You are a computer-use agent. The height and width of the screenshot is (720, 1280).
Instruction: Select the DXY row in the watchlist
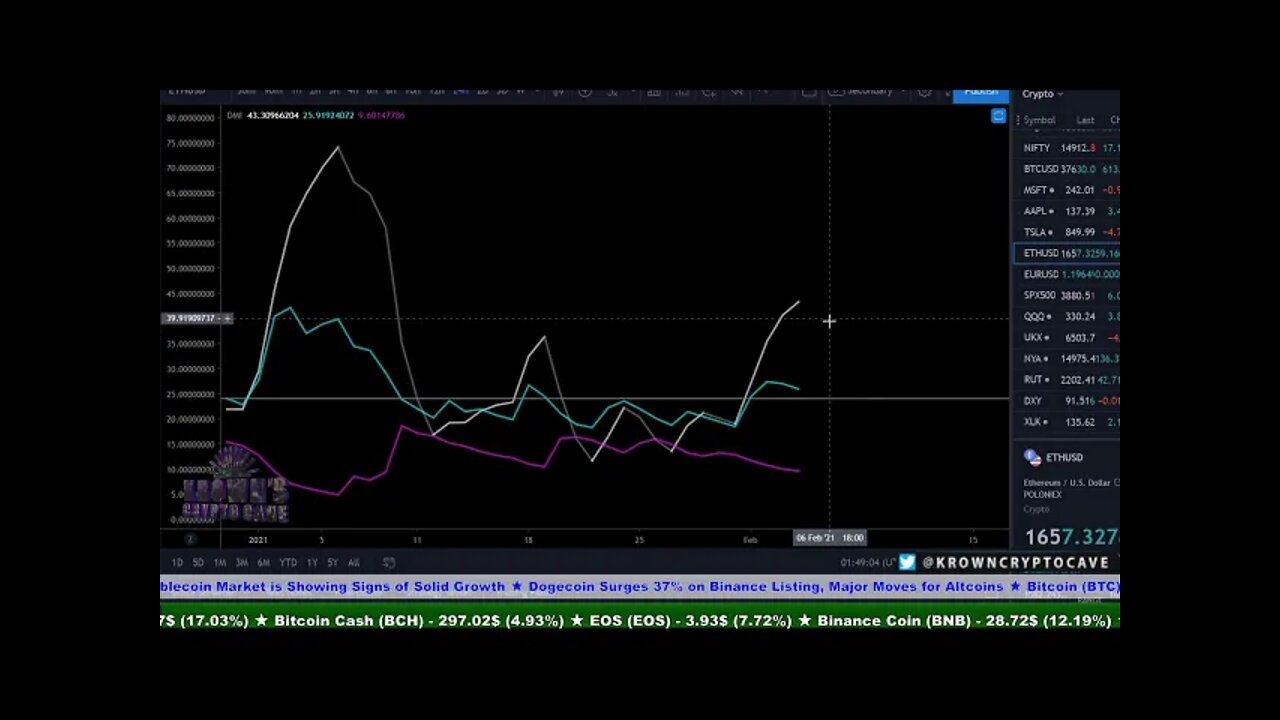click(1066, 401)
